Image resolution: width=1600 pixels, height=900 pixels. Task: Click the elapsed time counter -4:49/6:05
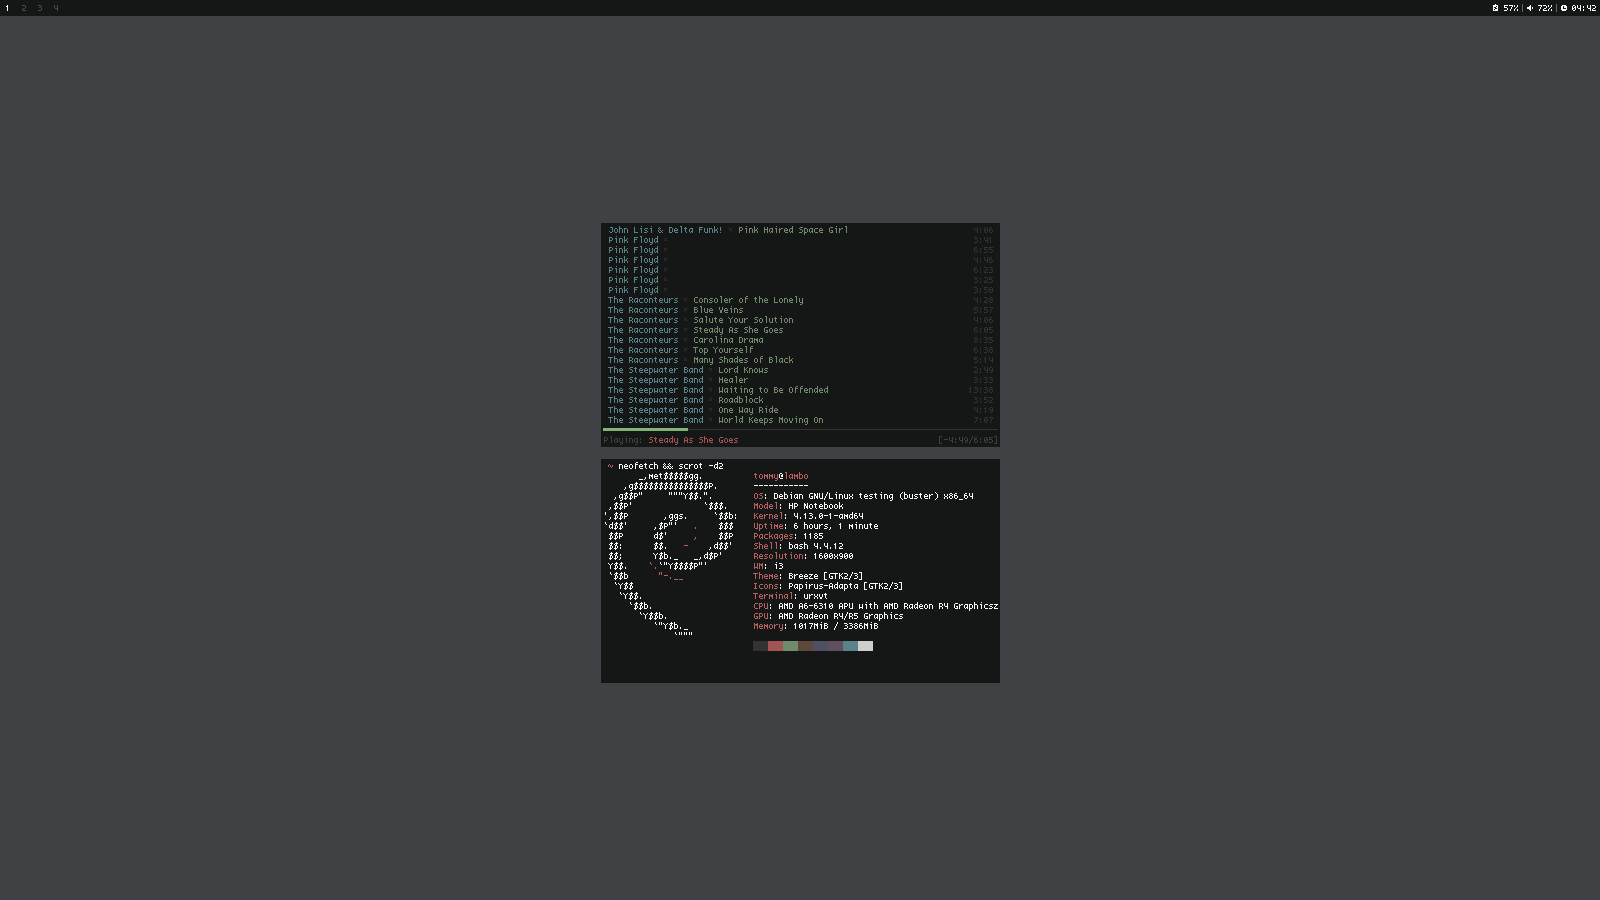[968, 440]
